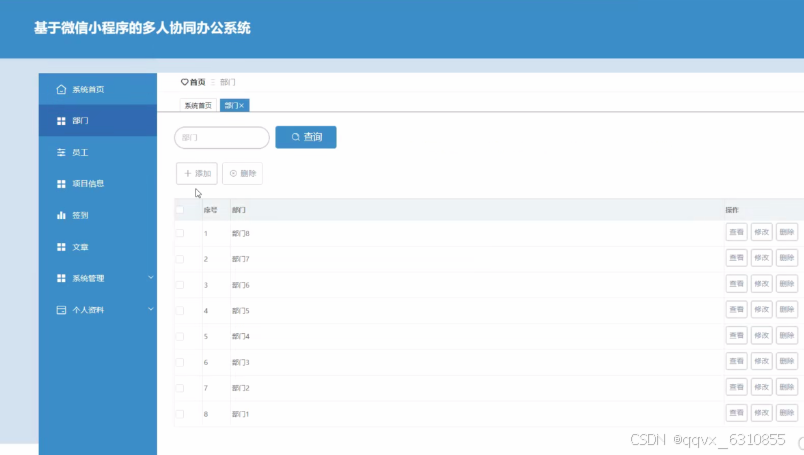The width and height of the screenshot is (804, 455).
Task: View 部门5 with its 查看 button
Action: click(x=736, y=309)
